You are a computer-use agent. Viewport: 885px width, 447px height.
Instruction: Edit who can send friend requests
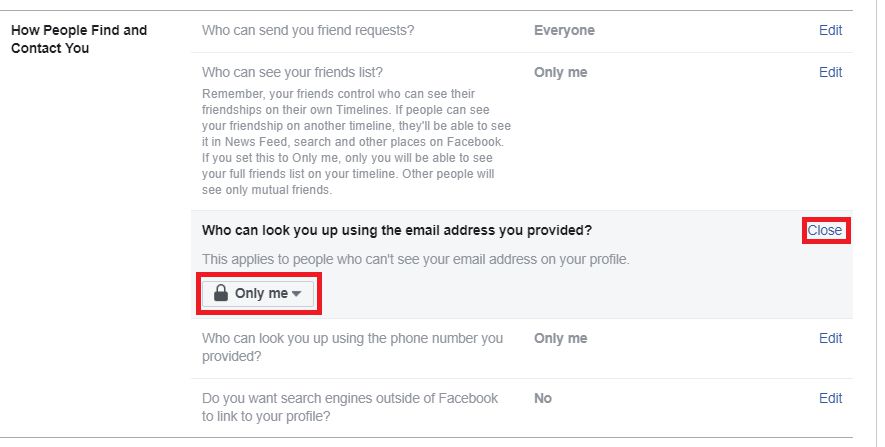[830, 30]
